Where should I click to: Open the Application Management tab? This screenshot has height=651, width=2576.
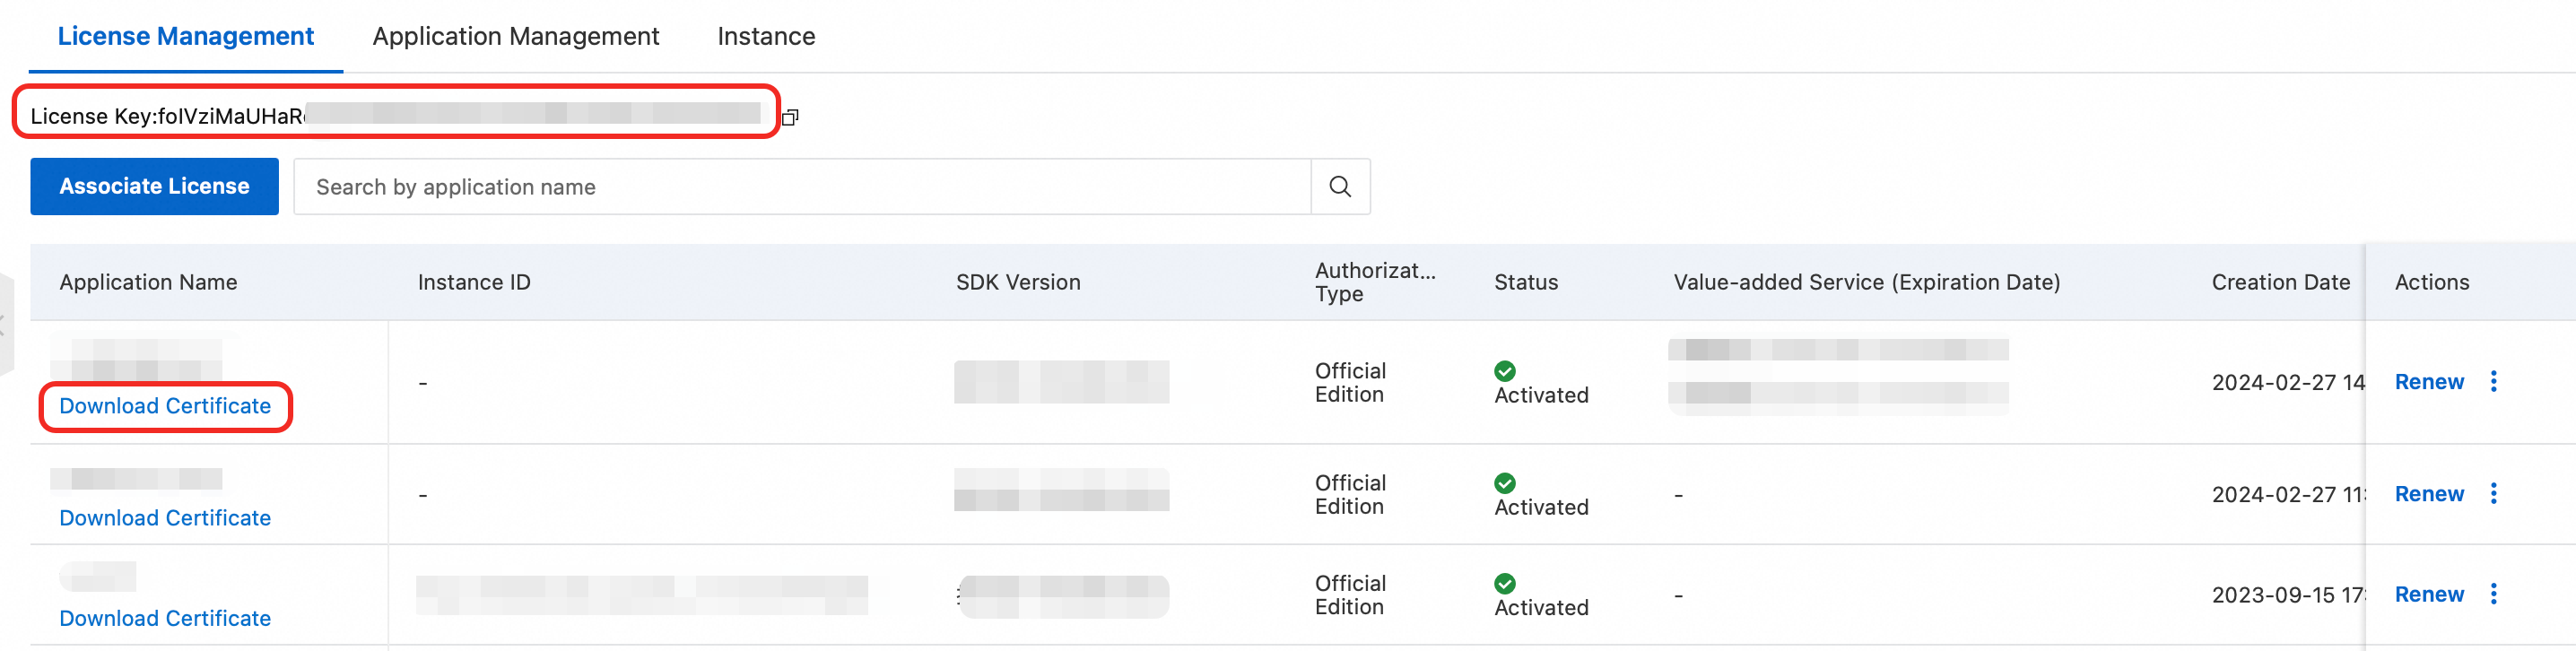[x=516, y=36]
